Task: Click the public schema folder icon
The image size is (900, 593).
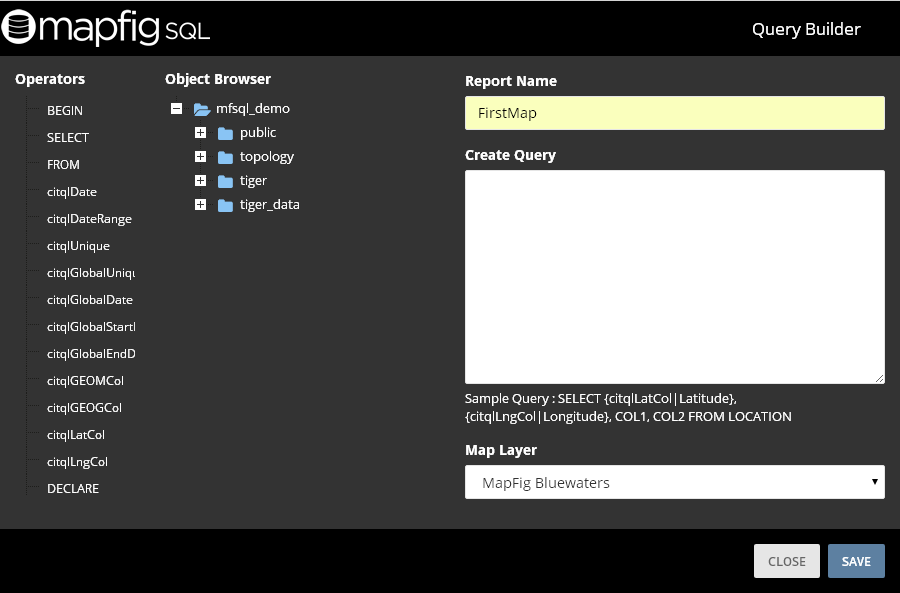Action: pyautogui.click(x=224, y=132)
